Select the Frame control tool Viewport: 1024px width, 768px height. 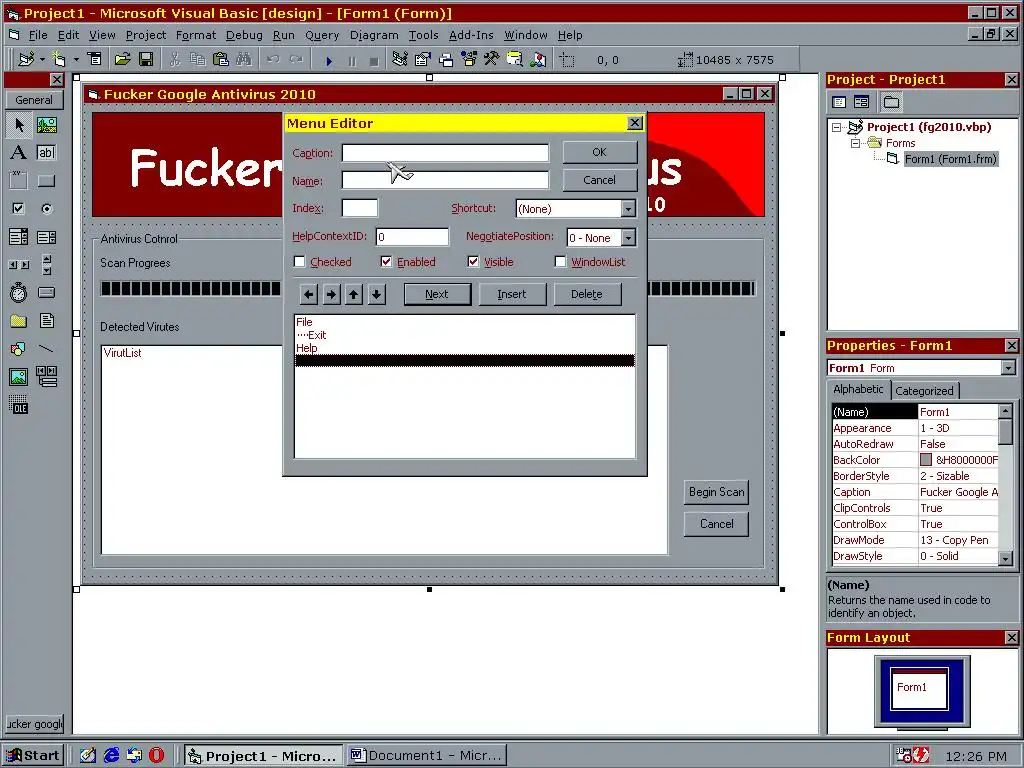[18, 181]
